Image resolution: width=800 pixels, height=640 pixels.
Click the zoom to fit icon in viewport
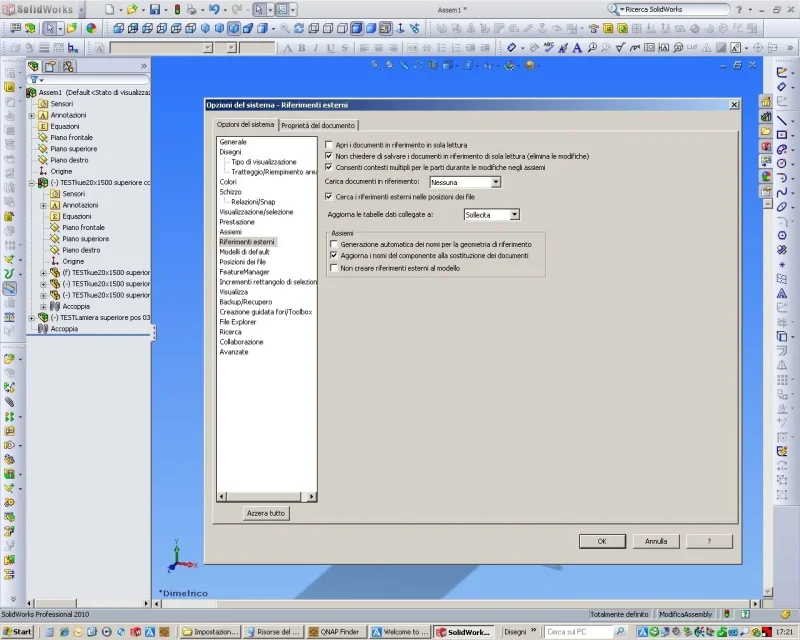[376, 65]
